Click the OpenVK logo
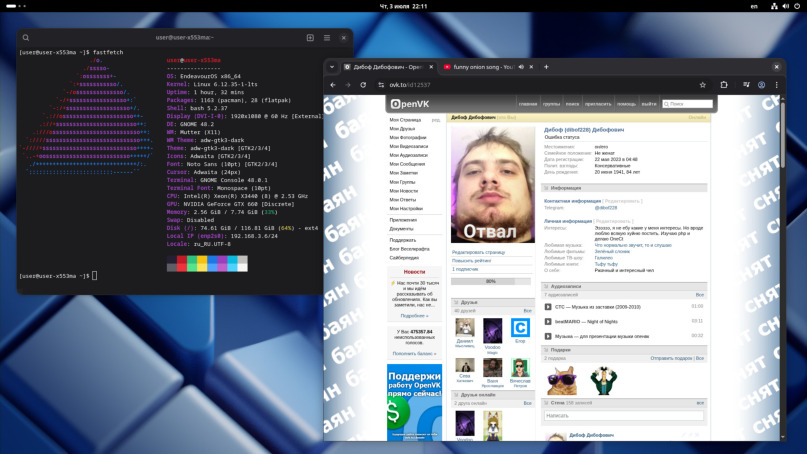The image size is (807, 454). (x=409, y=103)
